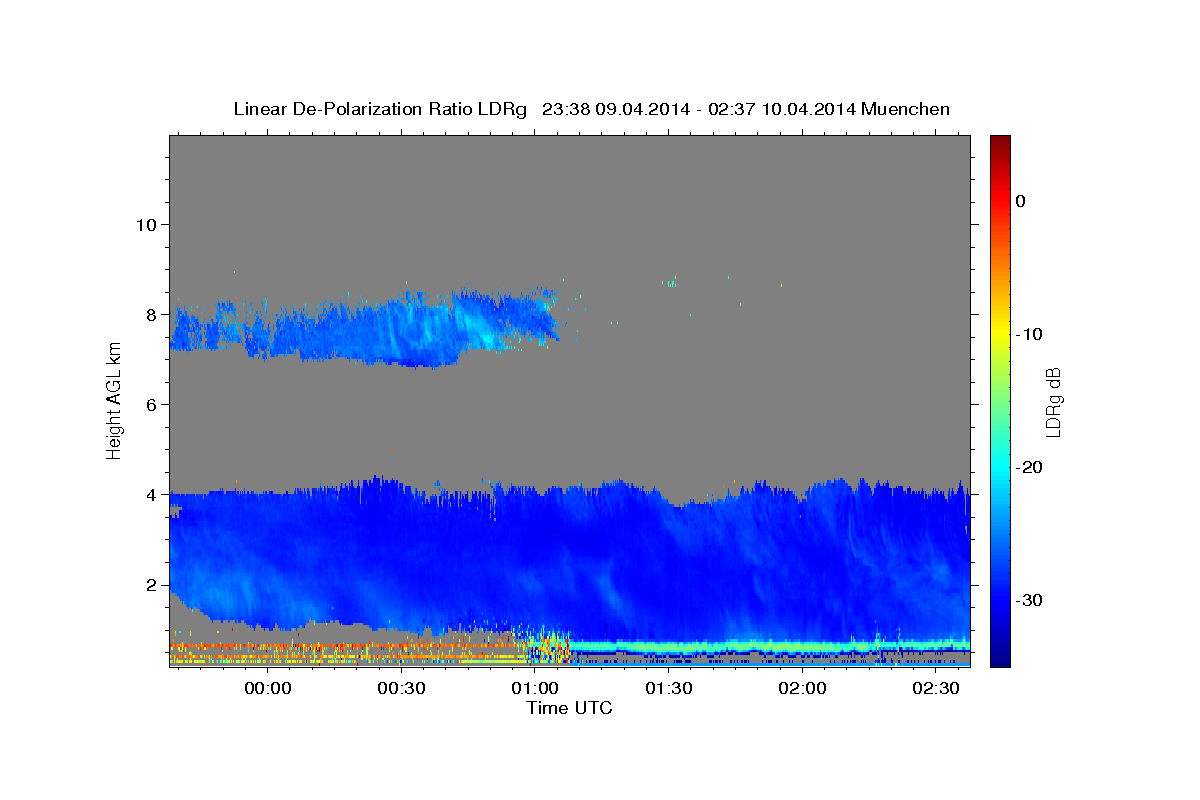This screenshot has width=1200, height=800.
Task: Click the height tick label '10'
Action: [146, 224]
